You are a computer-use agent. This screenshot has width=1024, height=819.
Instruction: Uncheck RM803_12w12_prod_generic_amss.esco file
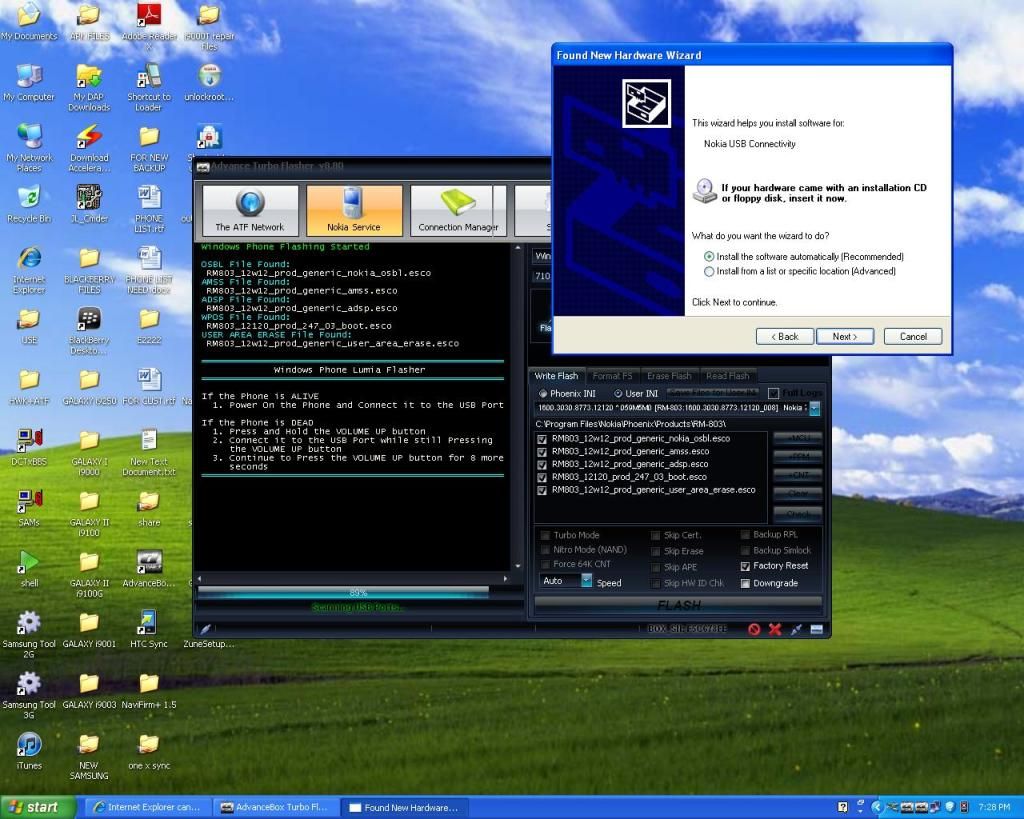[x=541, y=452]
